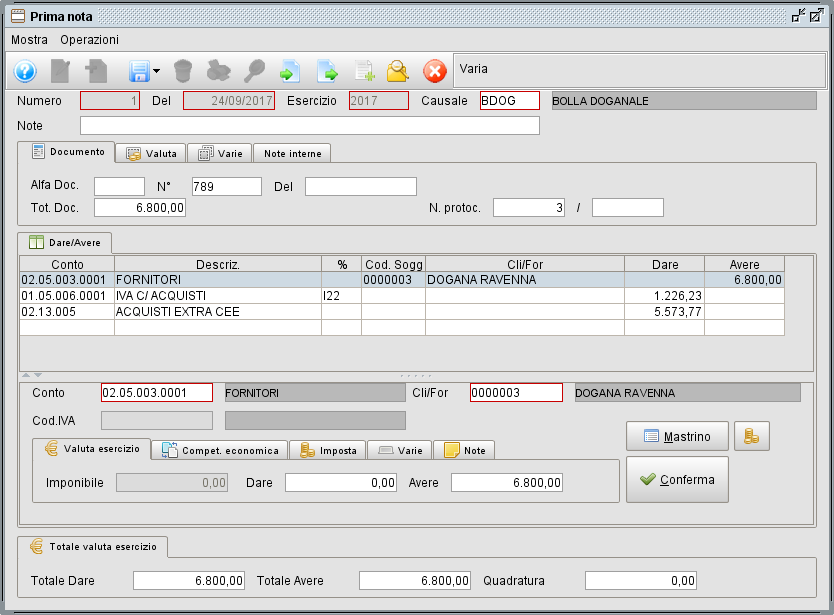Select the Imposta tab
834x615 pixels.
coord(329,450)
